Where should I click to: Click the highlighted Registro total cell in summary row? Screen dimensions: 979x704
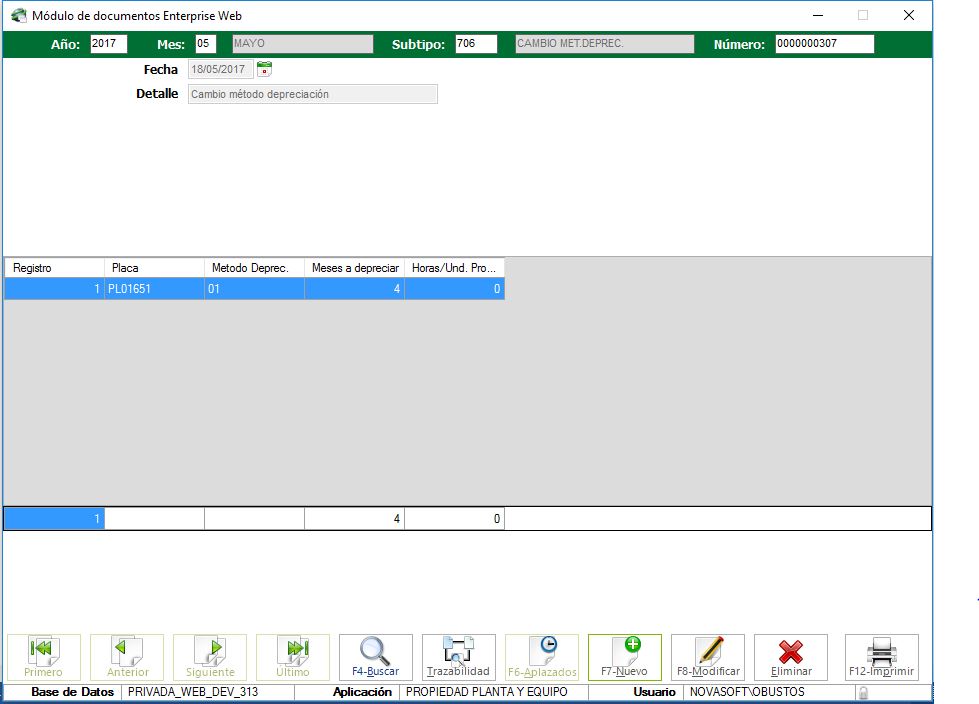[x=54, y=519]
